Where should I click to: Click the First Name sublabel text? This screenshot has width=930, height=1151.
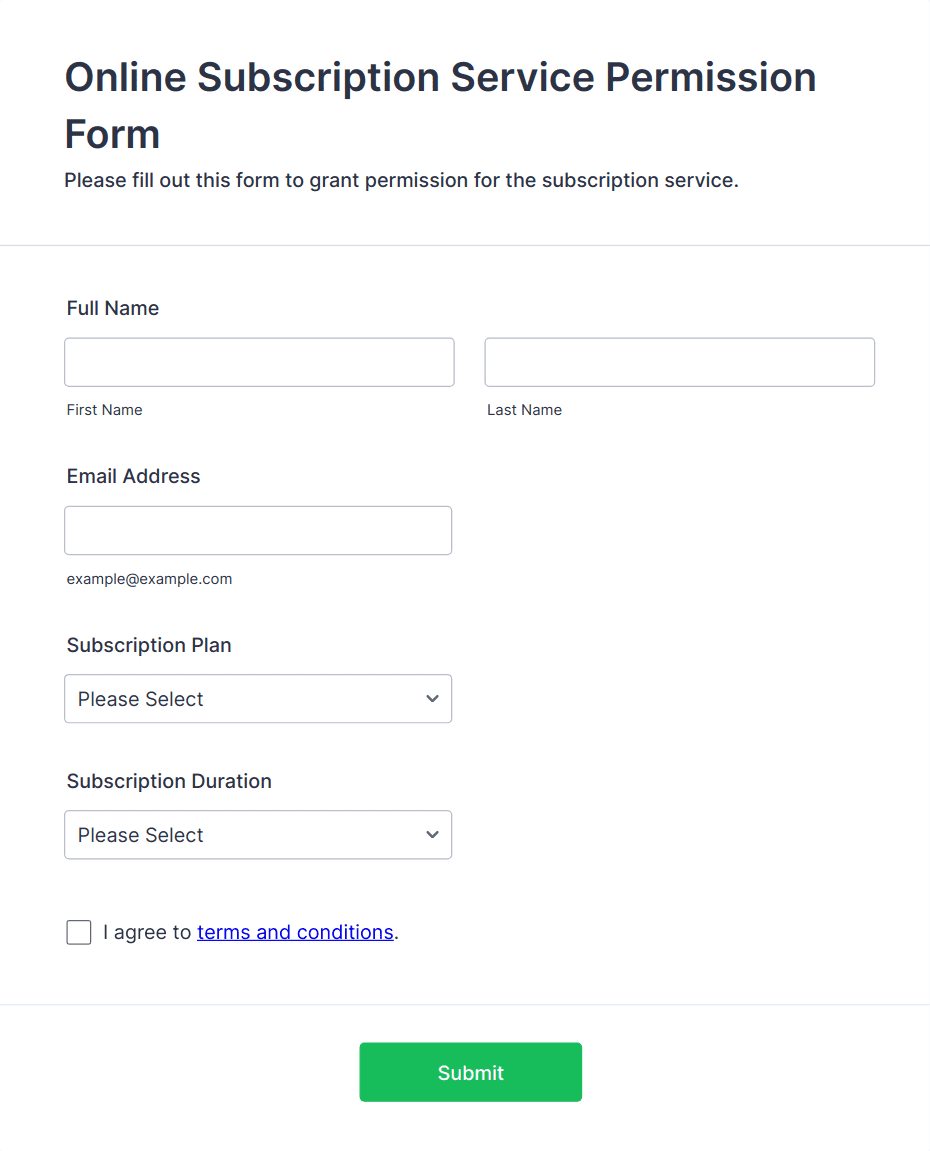click(104, 410)
